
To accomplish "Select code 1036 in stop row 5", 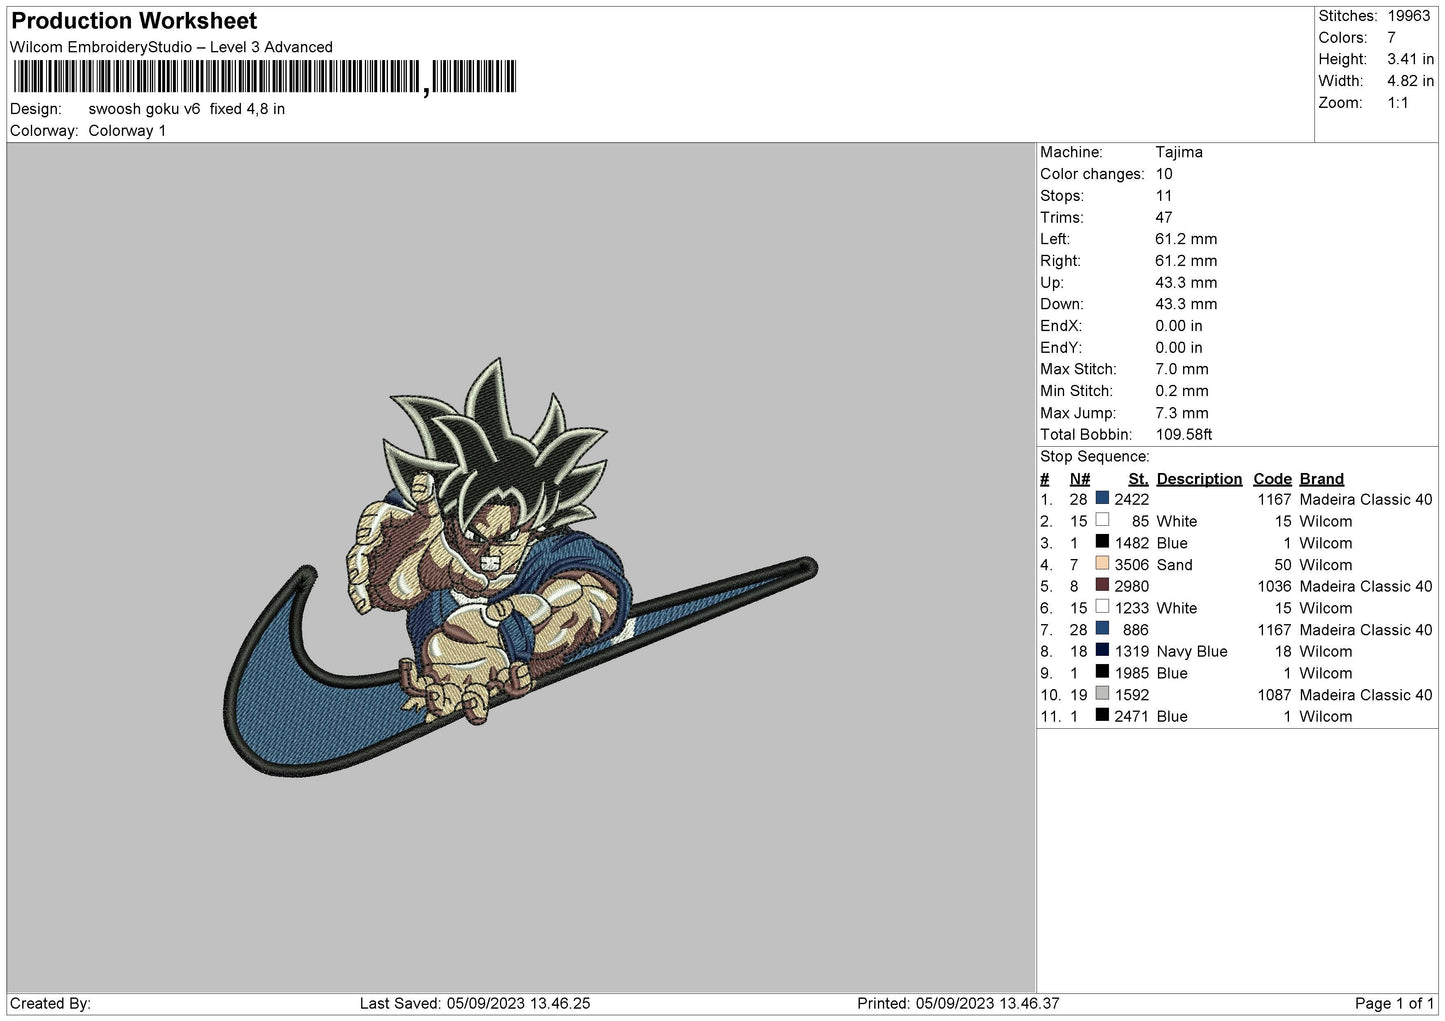I will click(x=1275, y=587).
